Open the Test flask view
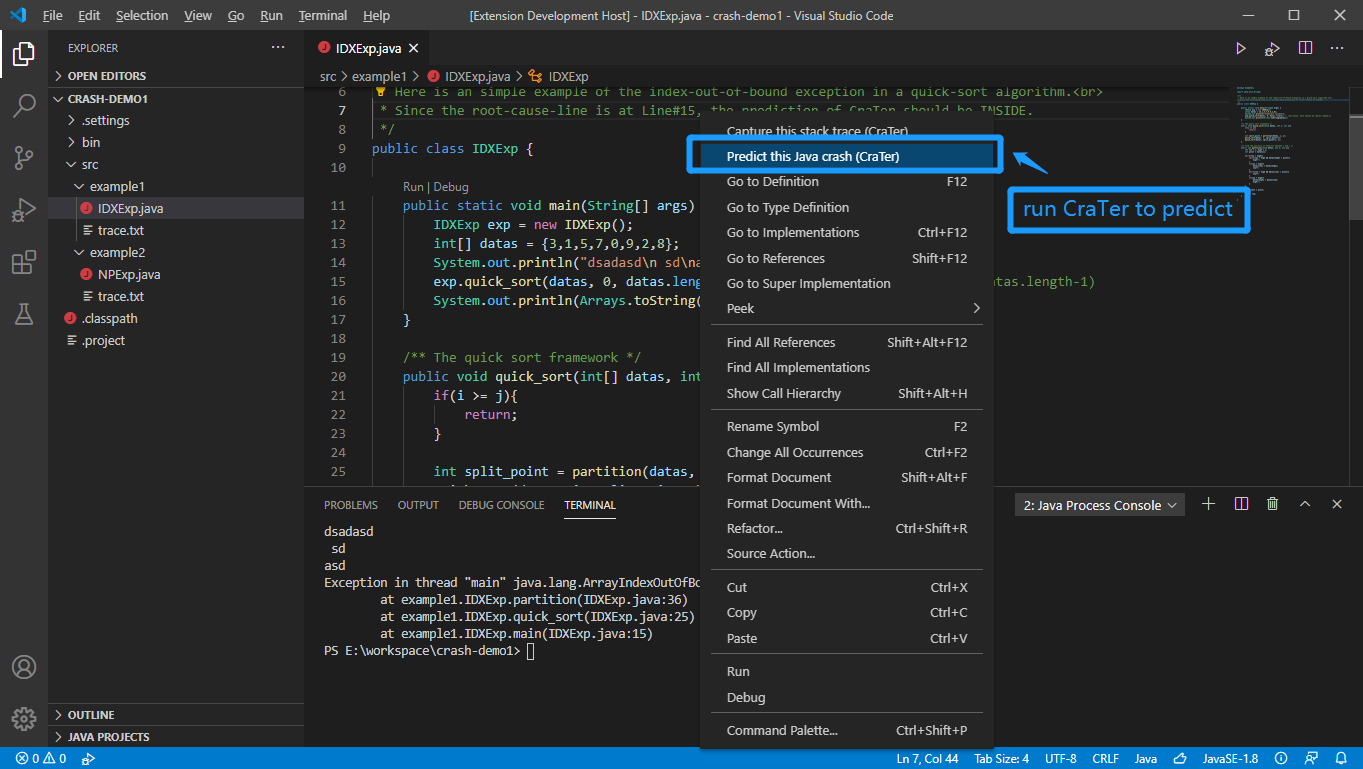 tap(24, 314)
